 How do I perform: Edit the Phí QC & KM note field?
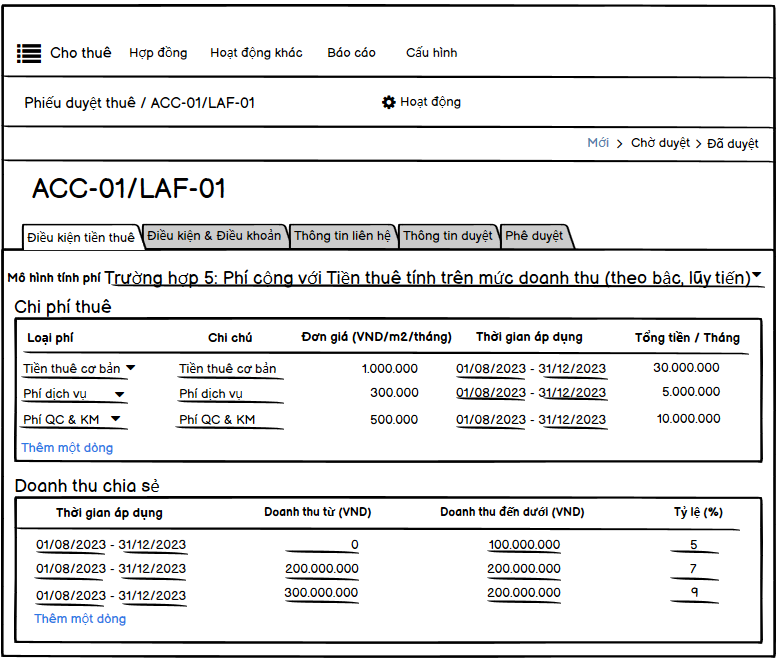[x=230, y=420]
